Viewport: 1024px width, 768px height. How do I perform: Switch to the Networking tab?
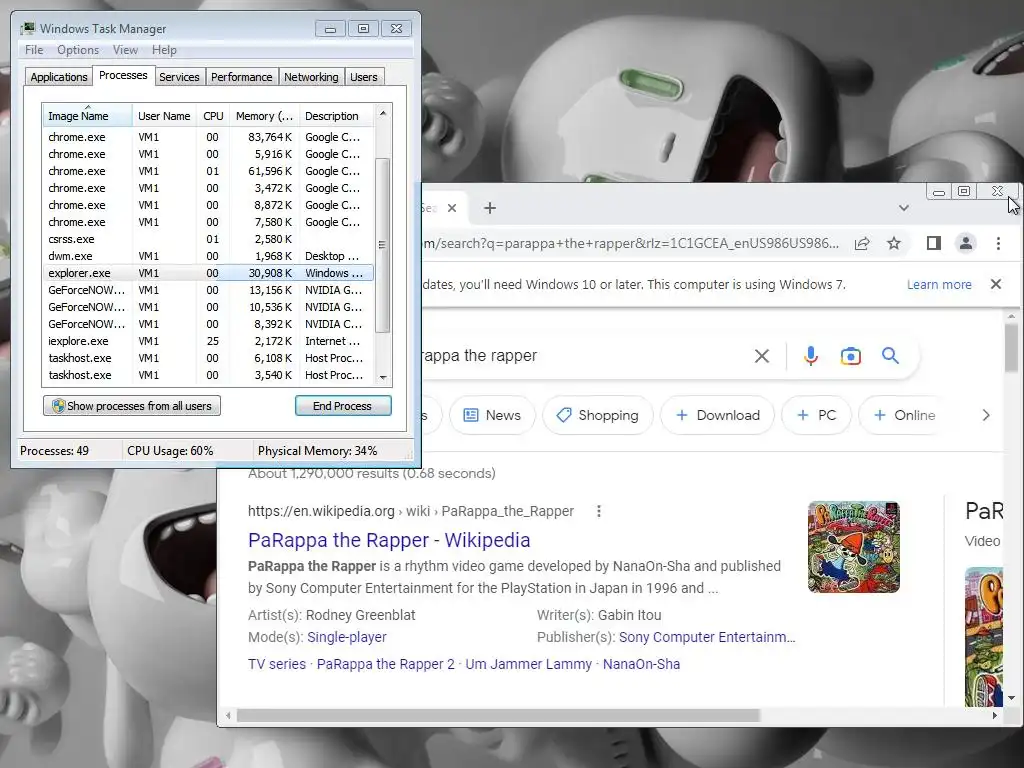coord(311,77)
